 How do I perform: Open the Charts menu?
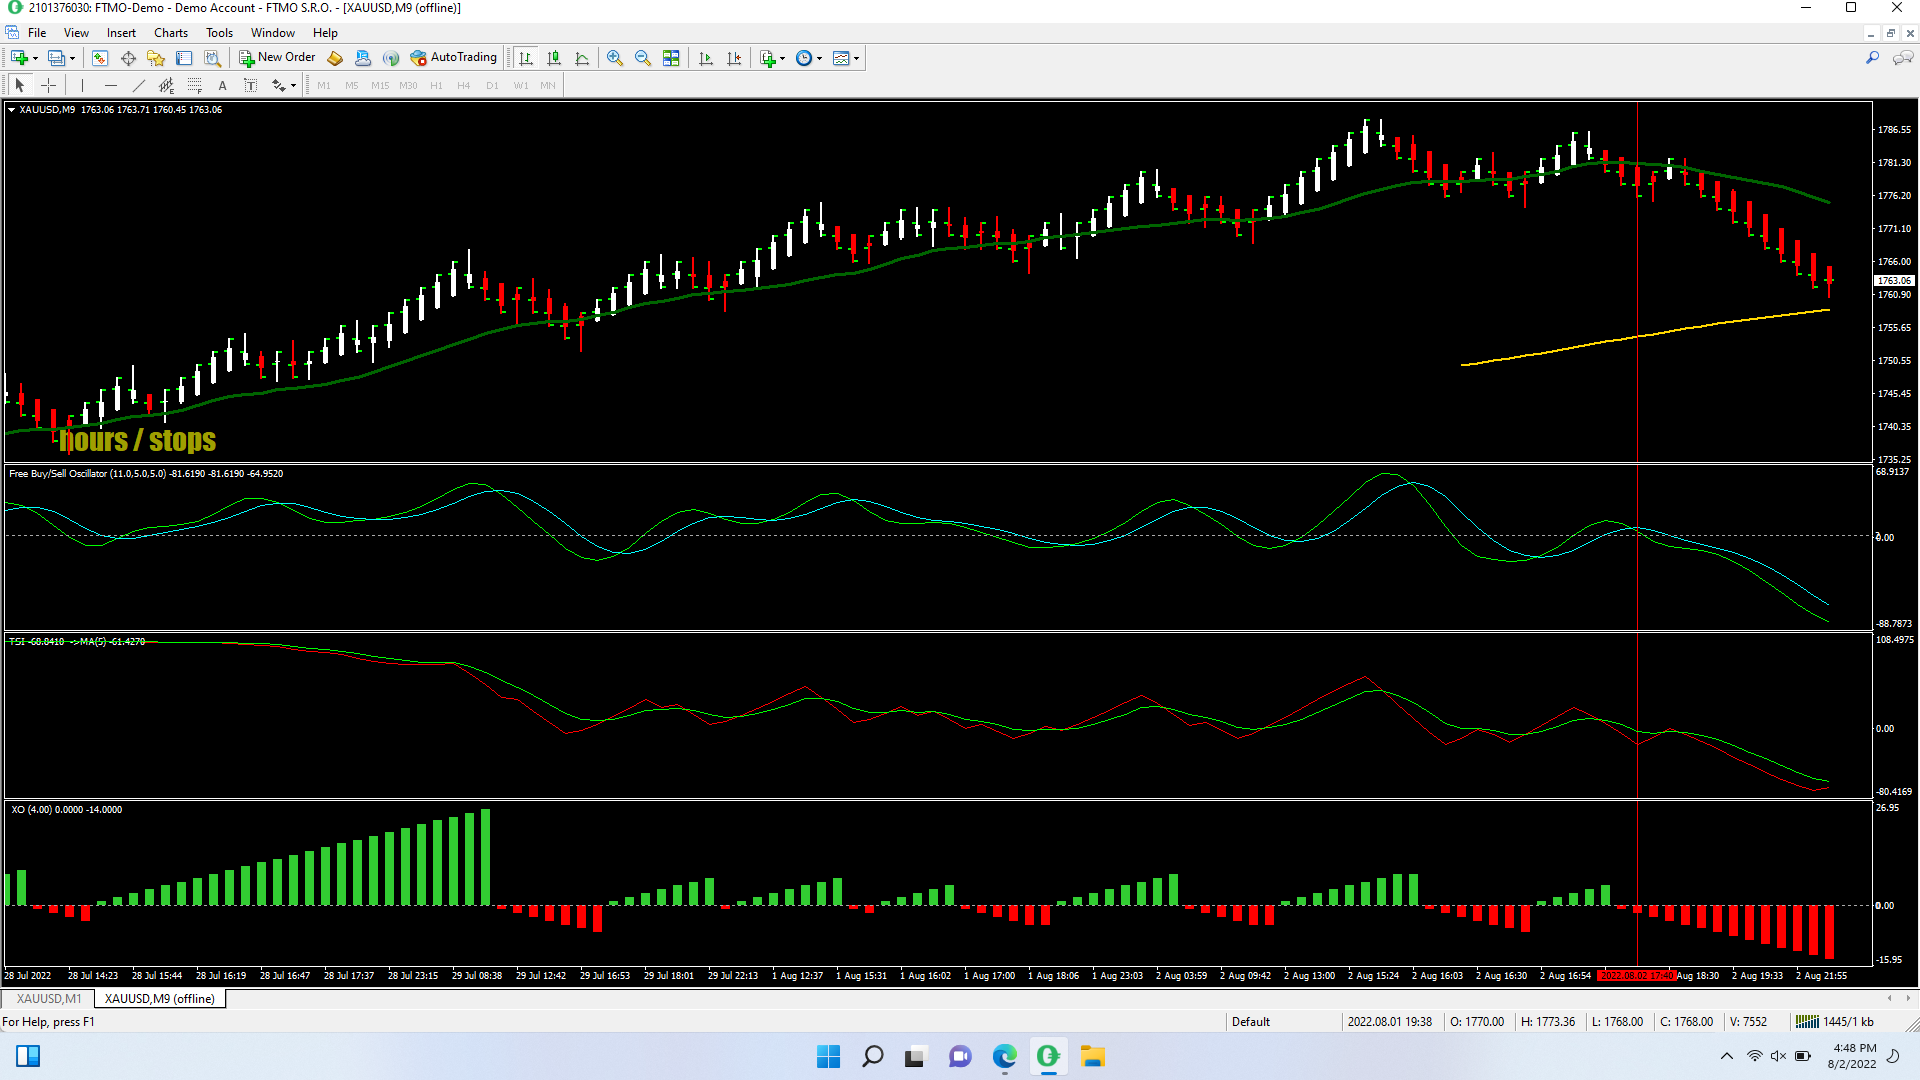pyautogui.click(x=170, y=33)
